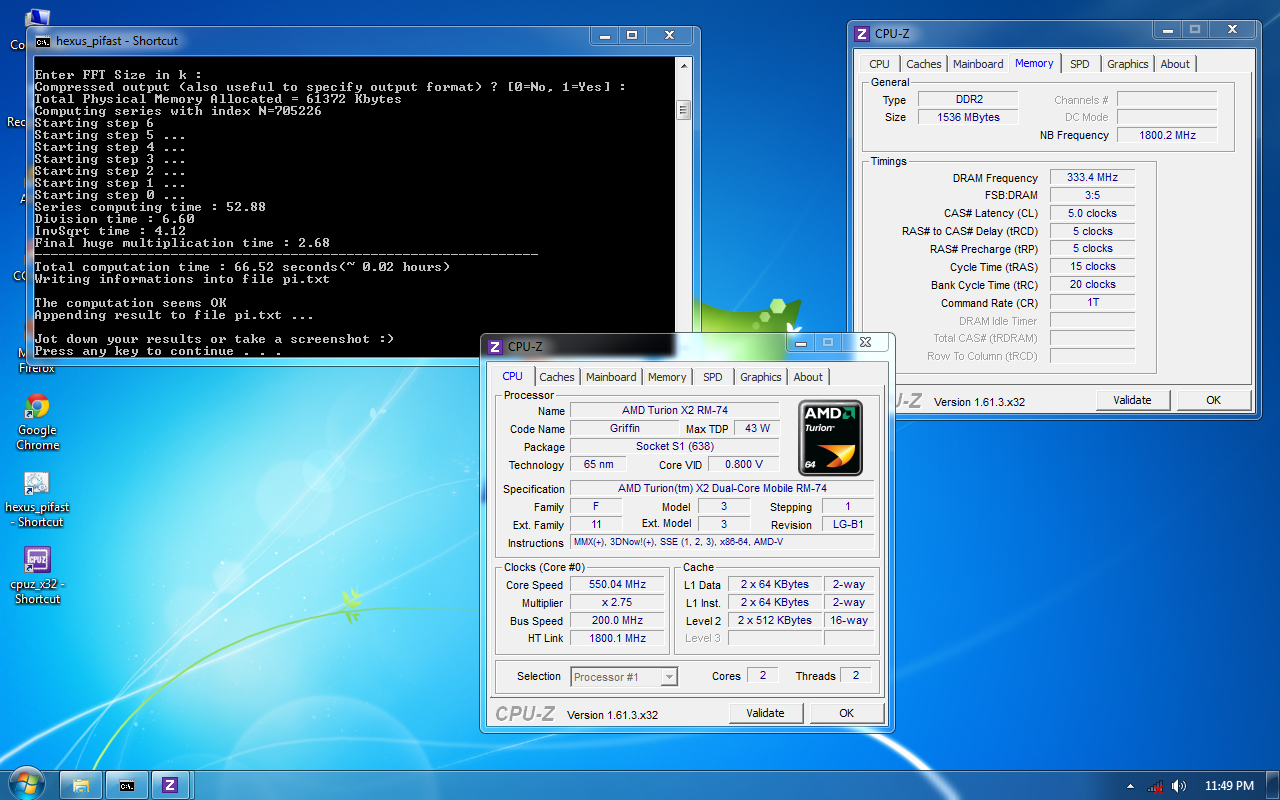Select CPU-Z purple taskbar button
Screen dimensions: 1280x800
coord(171,785)
